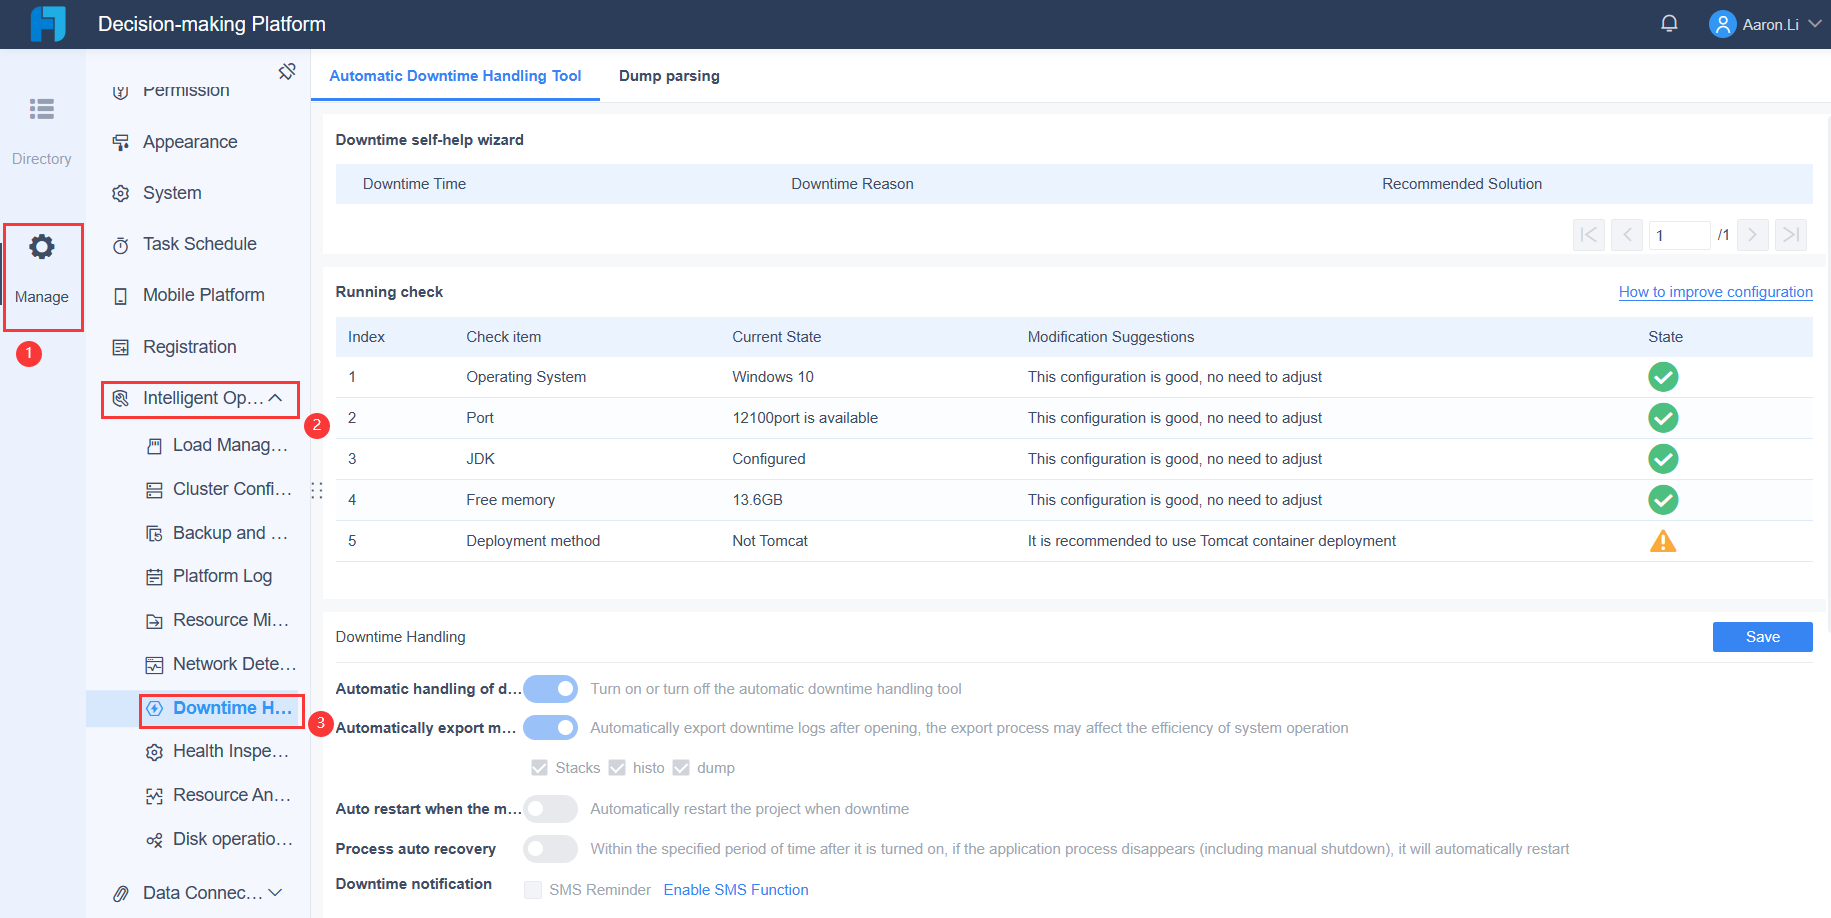Screen dimensions: 1831x918
Task: Select the Backup tool in sidebar
Action: click(225, 532)
